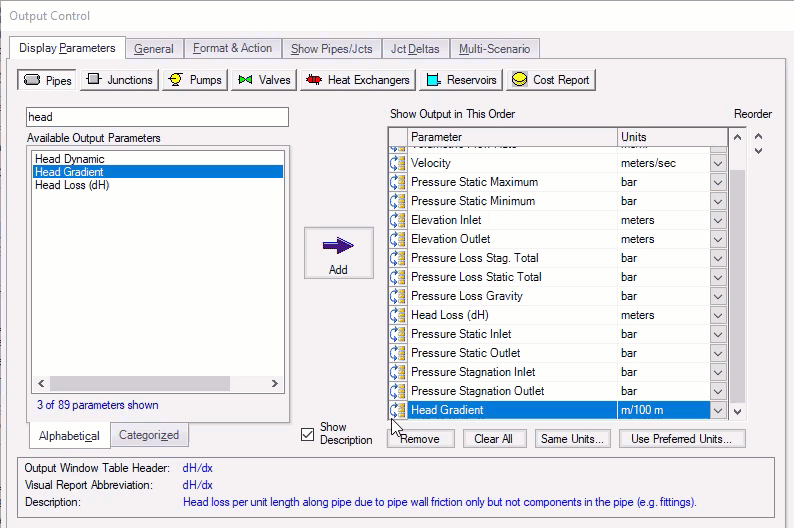Image resolution: width=794 pixels, height=528 pixels.
Task: Click the output list scroll down arrow
Action: (x=737, y=412)
